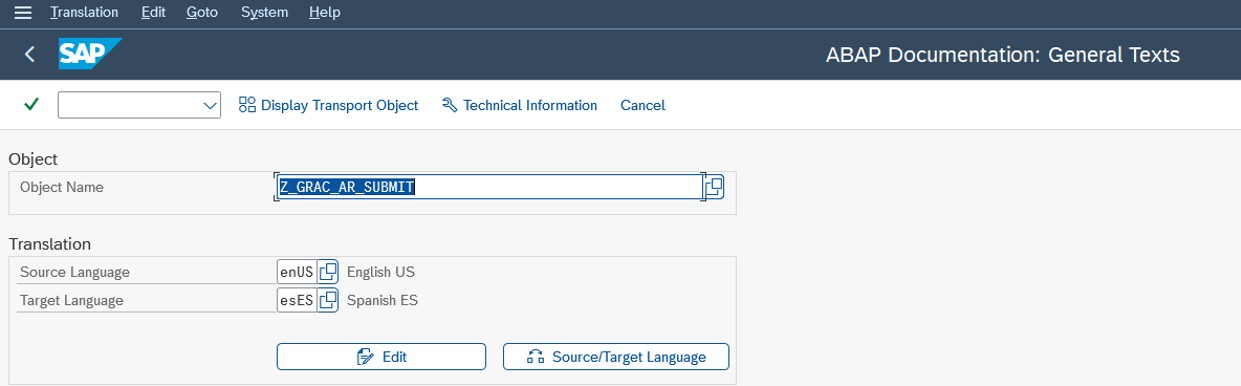Image resolution: width=1241 pixels, height=386 pixels.
Task: Select the Object Name input field
Action: coord(489,187)
